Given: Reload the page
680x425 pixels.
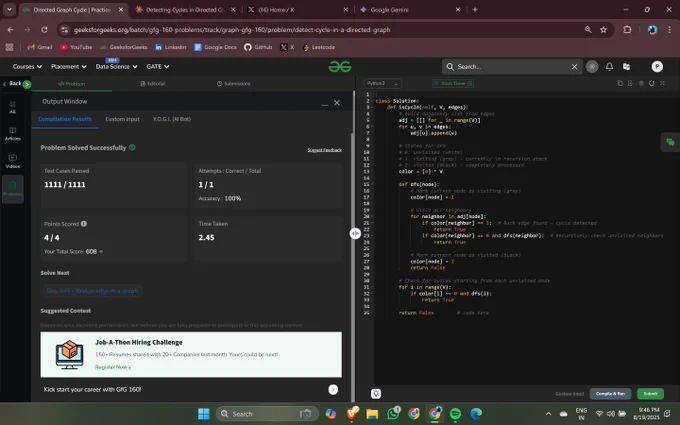Looking at the screenshot, I should (44, 29).
